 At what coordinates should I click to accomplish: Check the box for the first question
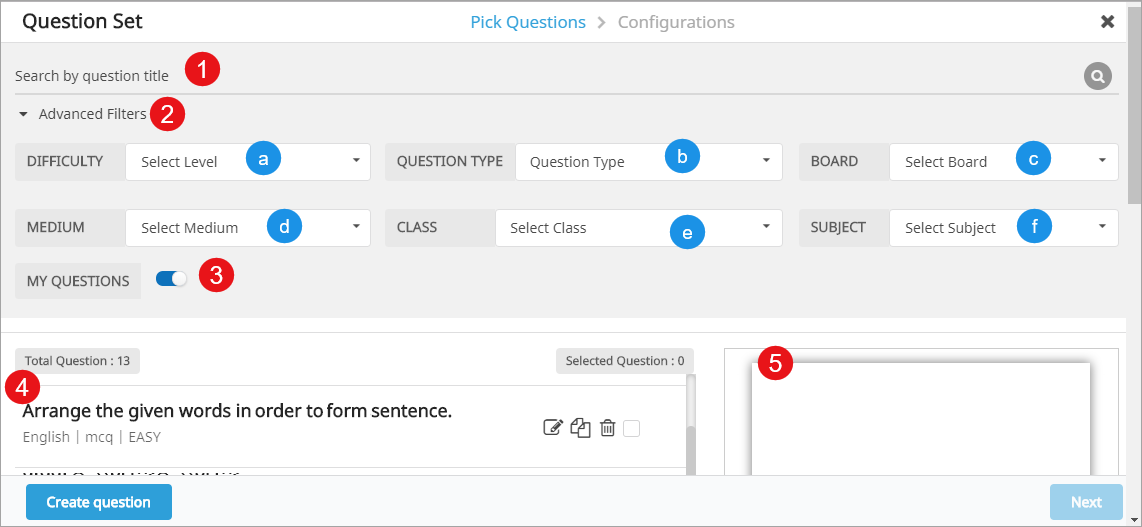(631, 428)
